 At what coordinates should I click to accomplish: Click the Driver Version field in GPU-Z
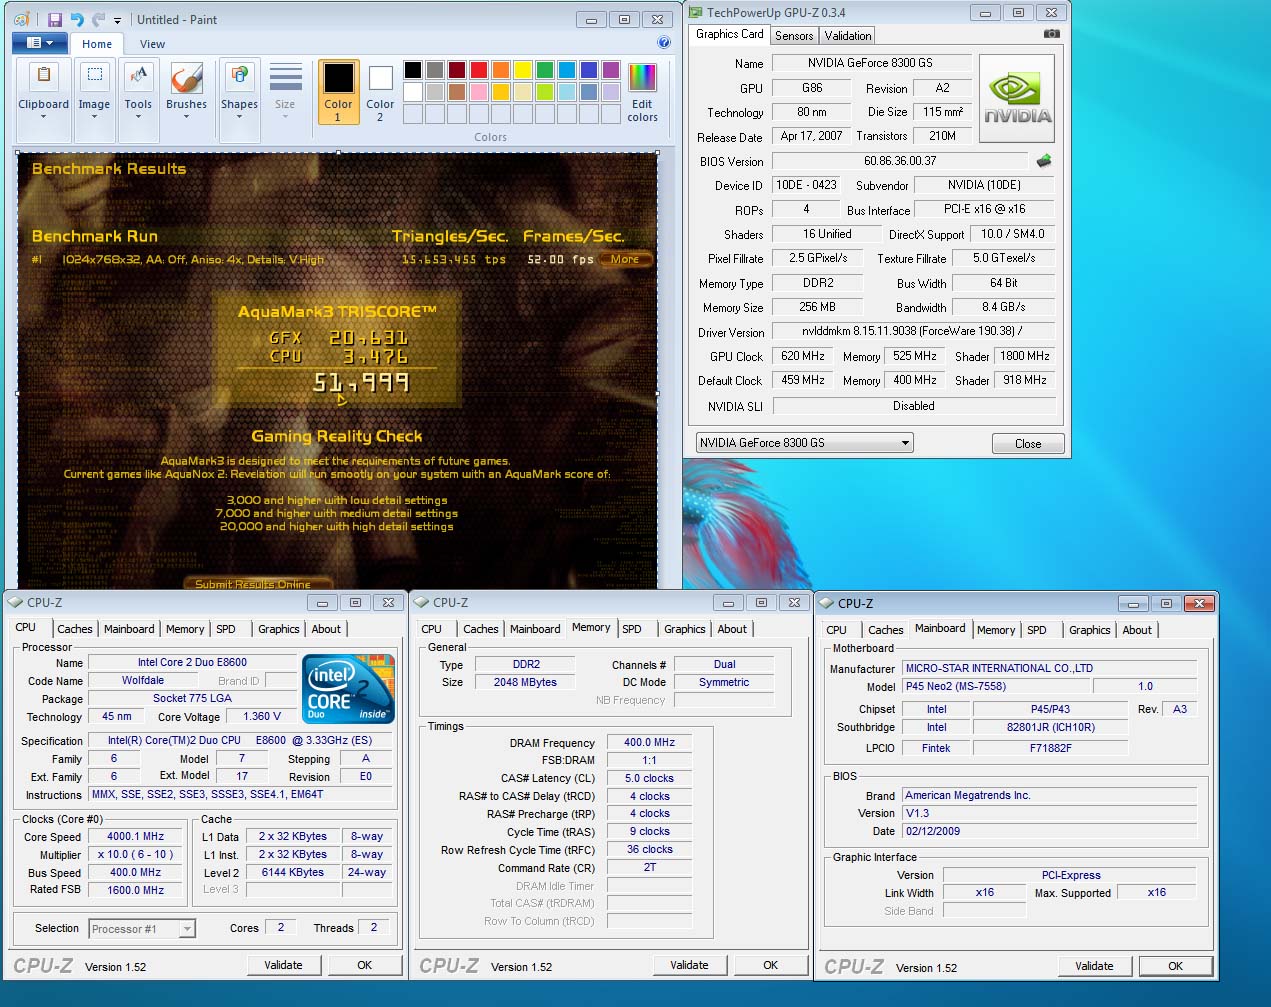(x=914, y=331)
